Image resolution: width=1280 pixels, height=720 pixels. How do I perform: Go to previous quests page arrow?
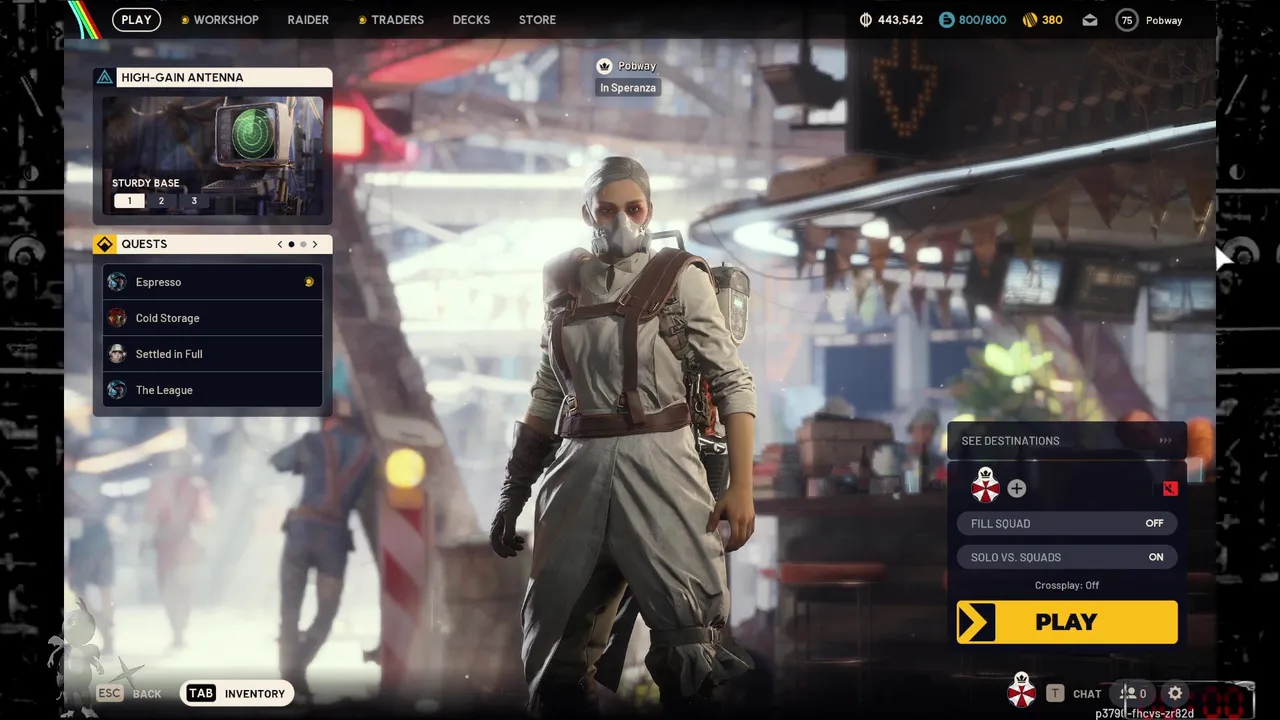click(x=280, y=244)
